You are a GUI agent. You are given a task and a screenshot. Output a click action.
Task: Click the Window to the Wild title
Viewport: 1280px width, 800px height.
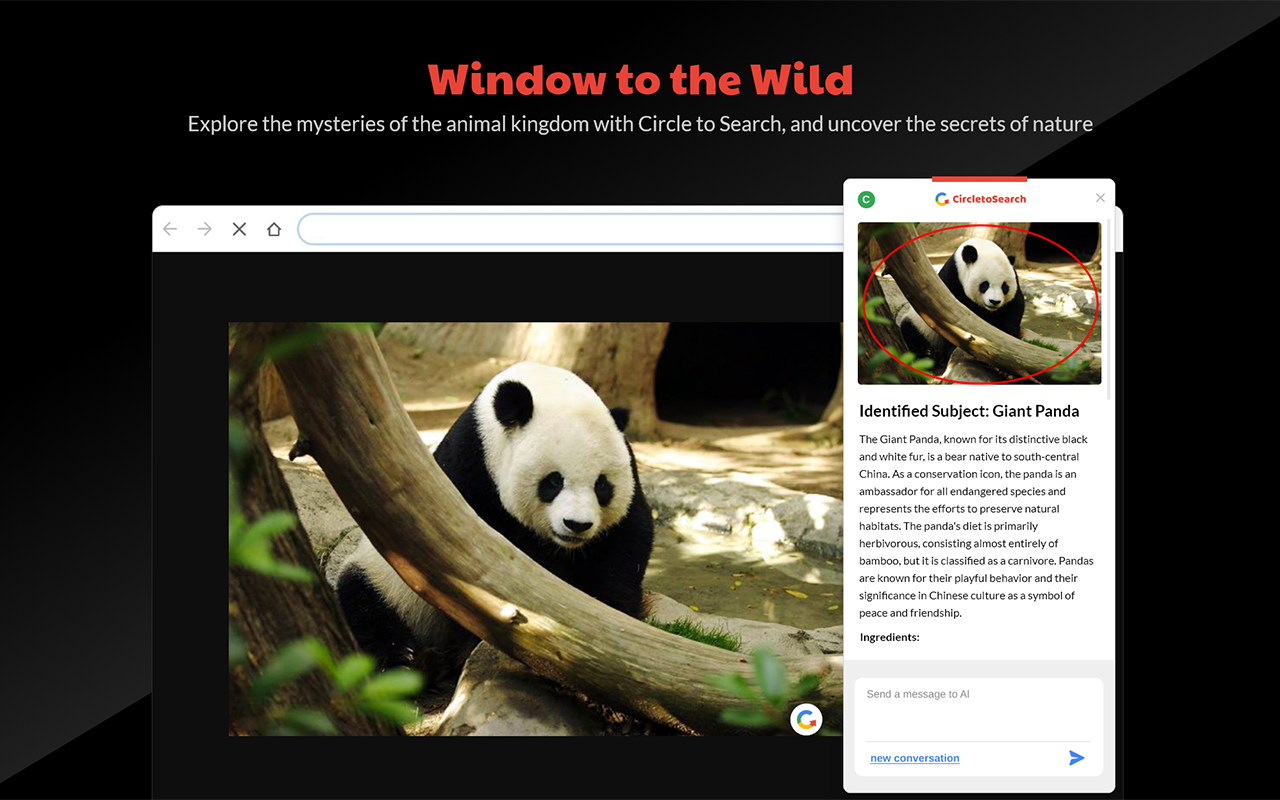640,79
